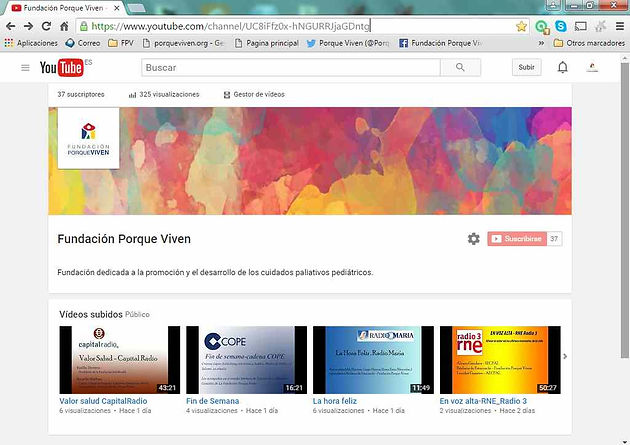
Task: Open Gestor de vídeos
Action: [254, 94]
